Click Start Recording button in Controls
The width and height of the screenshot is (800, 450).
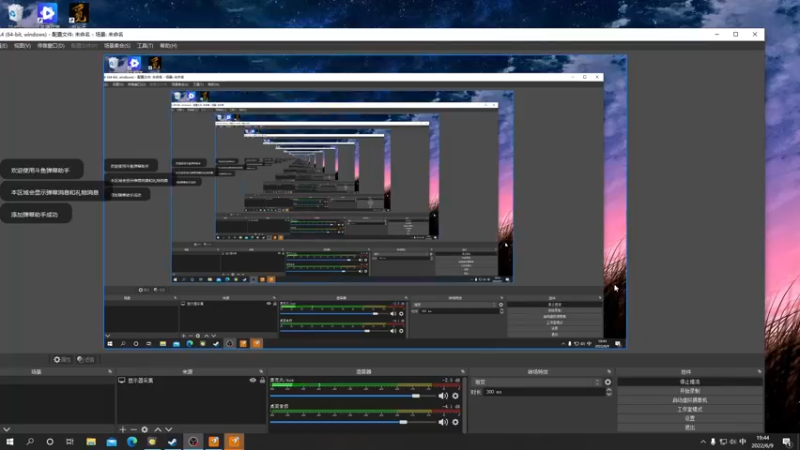click(690, 391)
